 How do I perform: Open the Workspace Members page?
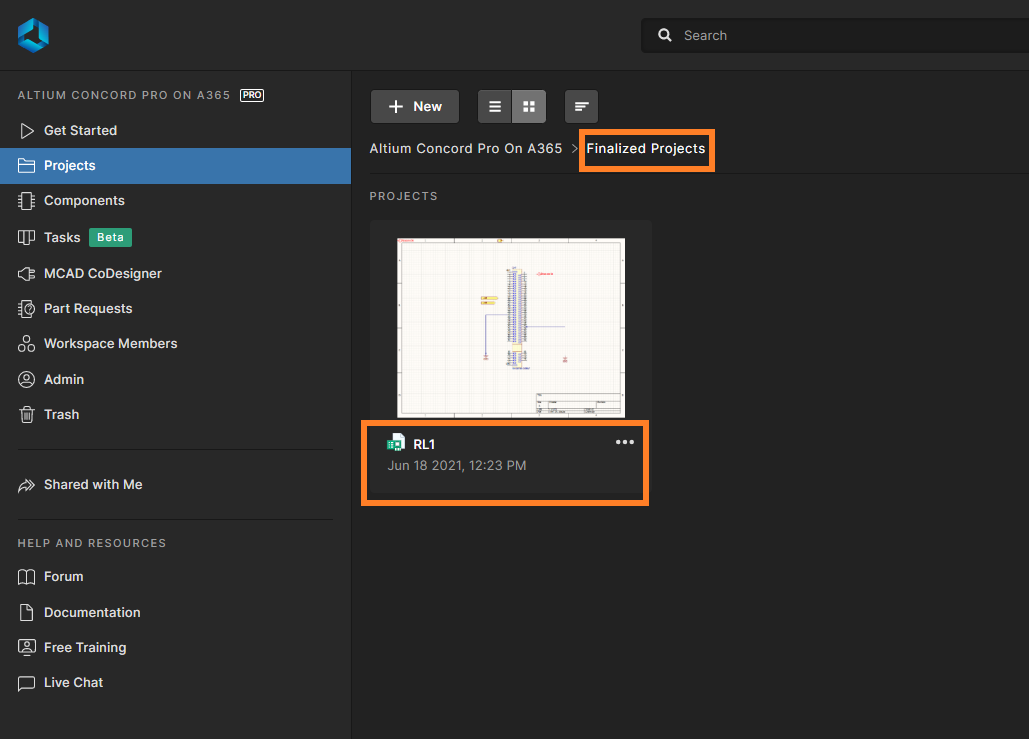[x=112, y=343]
